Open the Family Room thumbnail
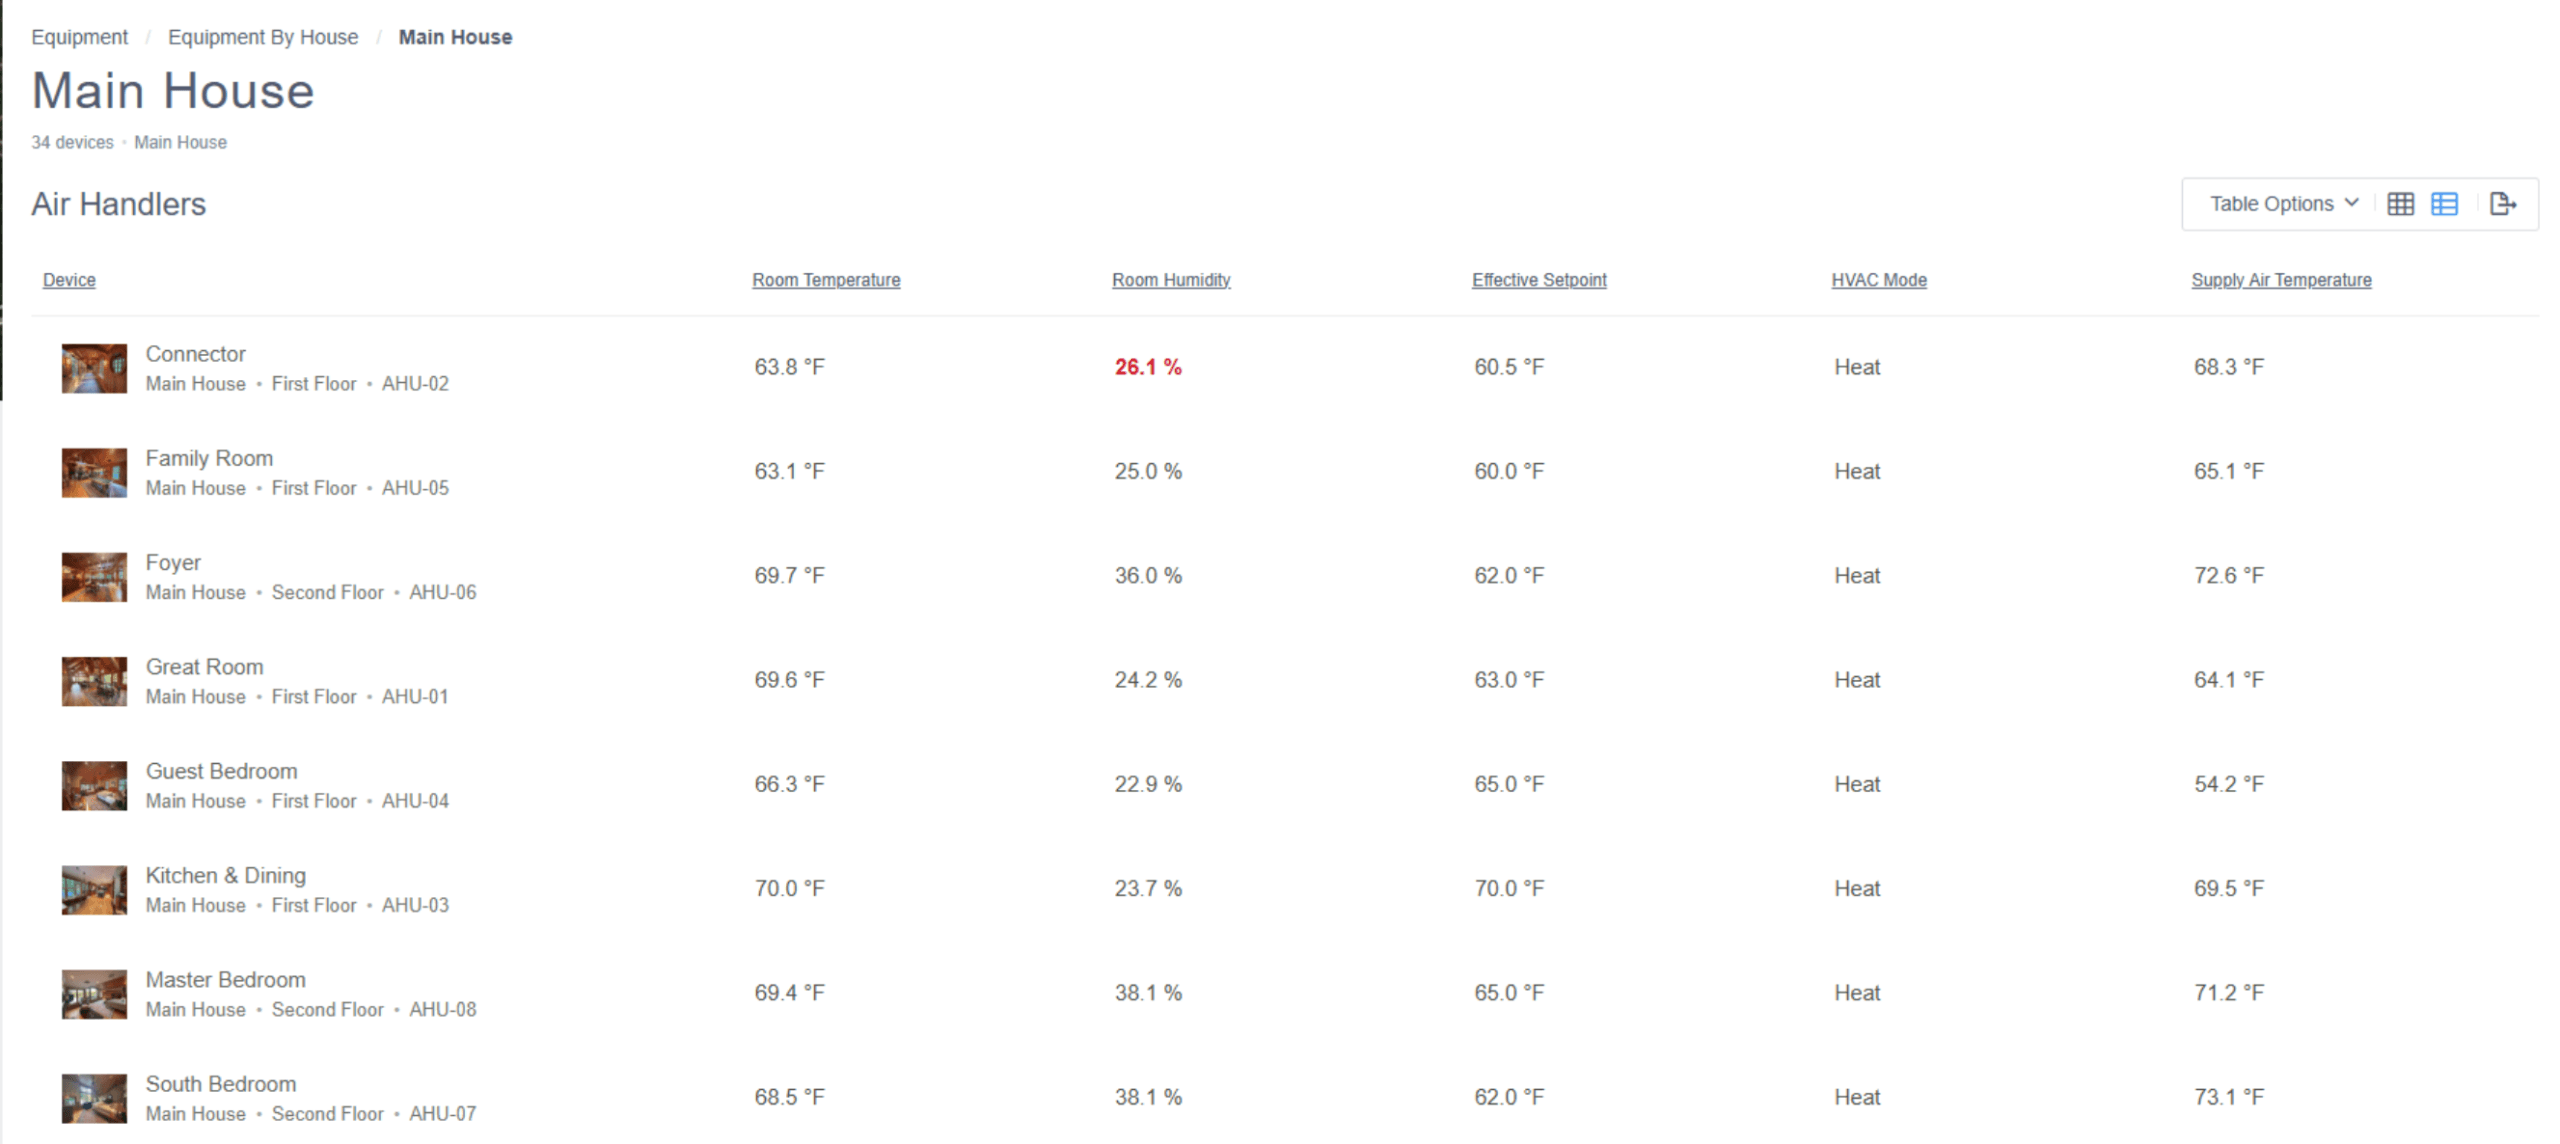Image resolution: width=2560 pixels, height=1144 pixels. click(x=94, y=472)
